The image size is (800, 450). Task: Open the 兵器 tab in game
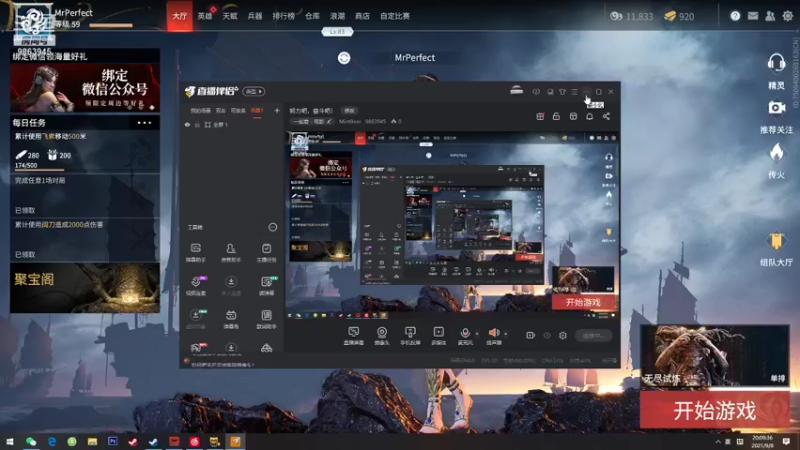(255, 16)
